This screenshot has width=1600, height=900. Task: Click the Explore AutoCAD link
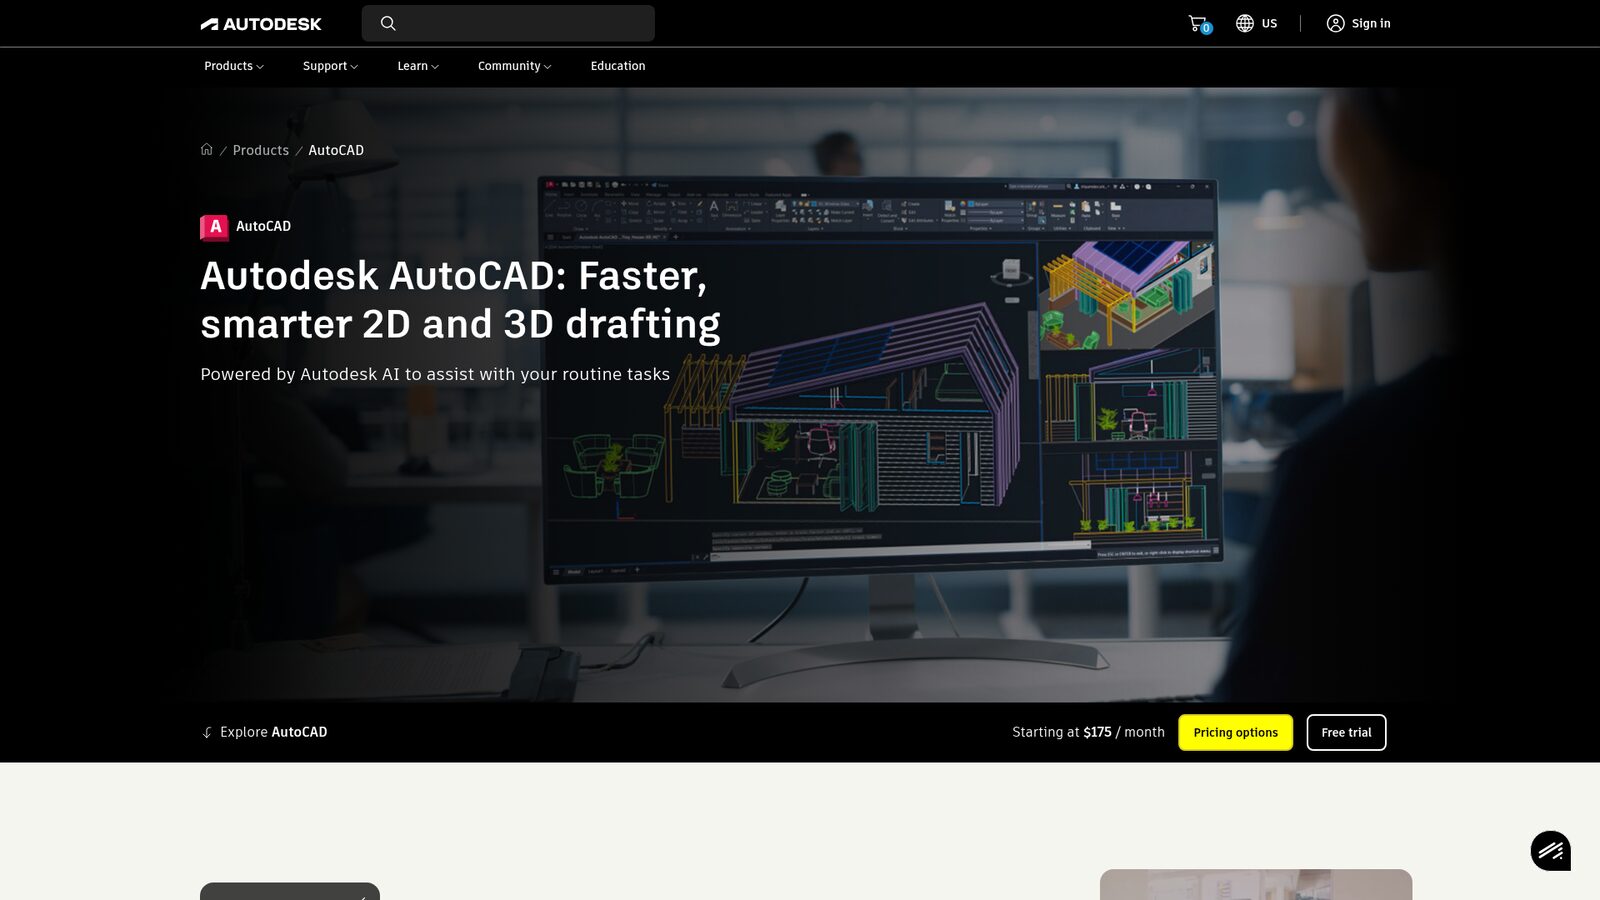point(273,732)
